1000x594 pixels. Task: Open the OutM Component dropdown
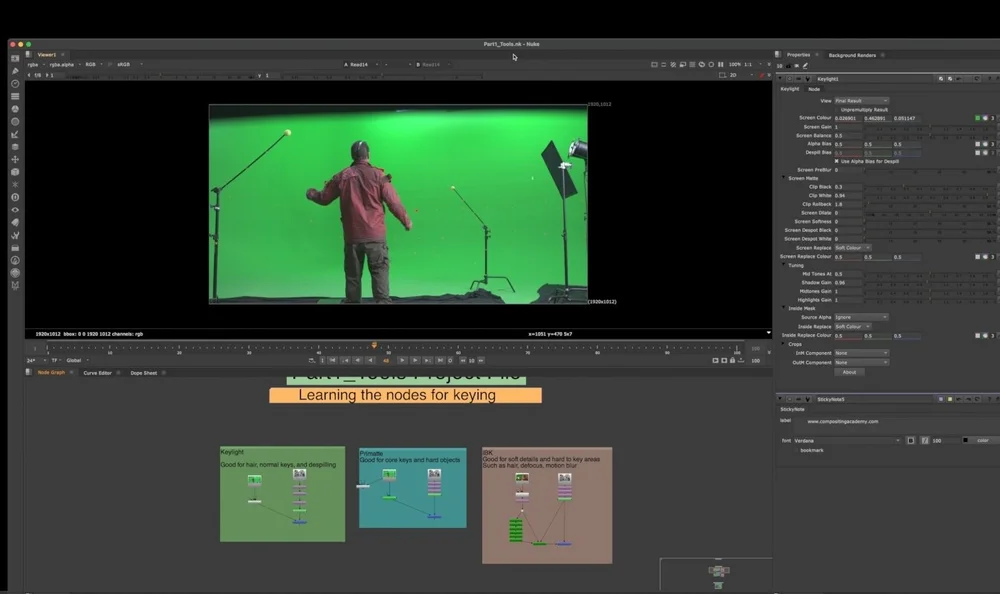(861, 362)
